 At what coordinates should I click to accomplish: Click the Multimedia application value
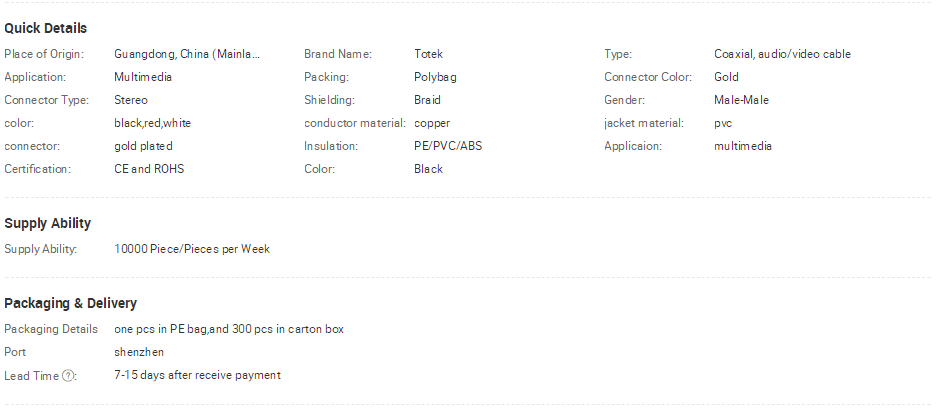(143, 77)
